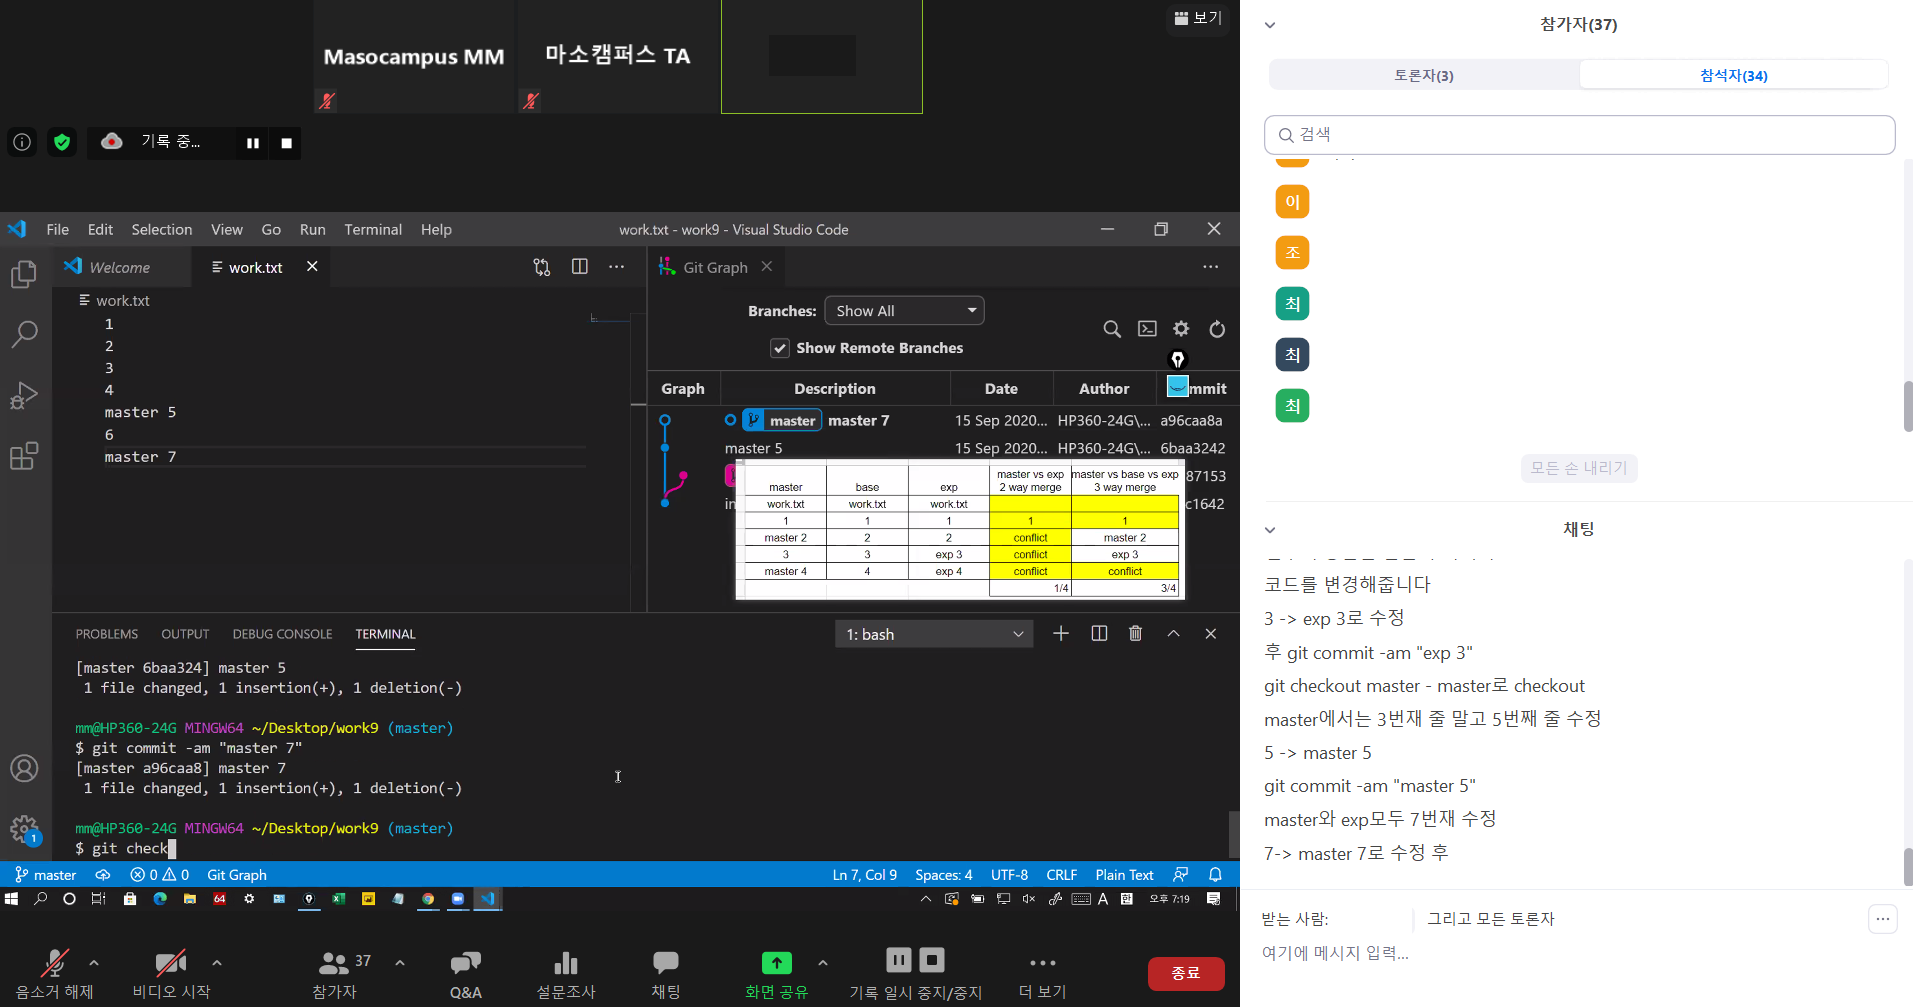Switch to the Debug Console tab
Screen dimensions: 1913x1007
(x=282, y=634)
